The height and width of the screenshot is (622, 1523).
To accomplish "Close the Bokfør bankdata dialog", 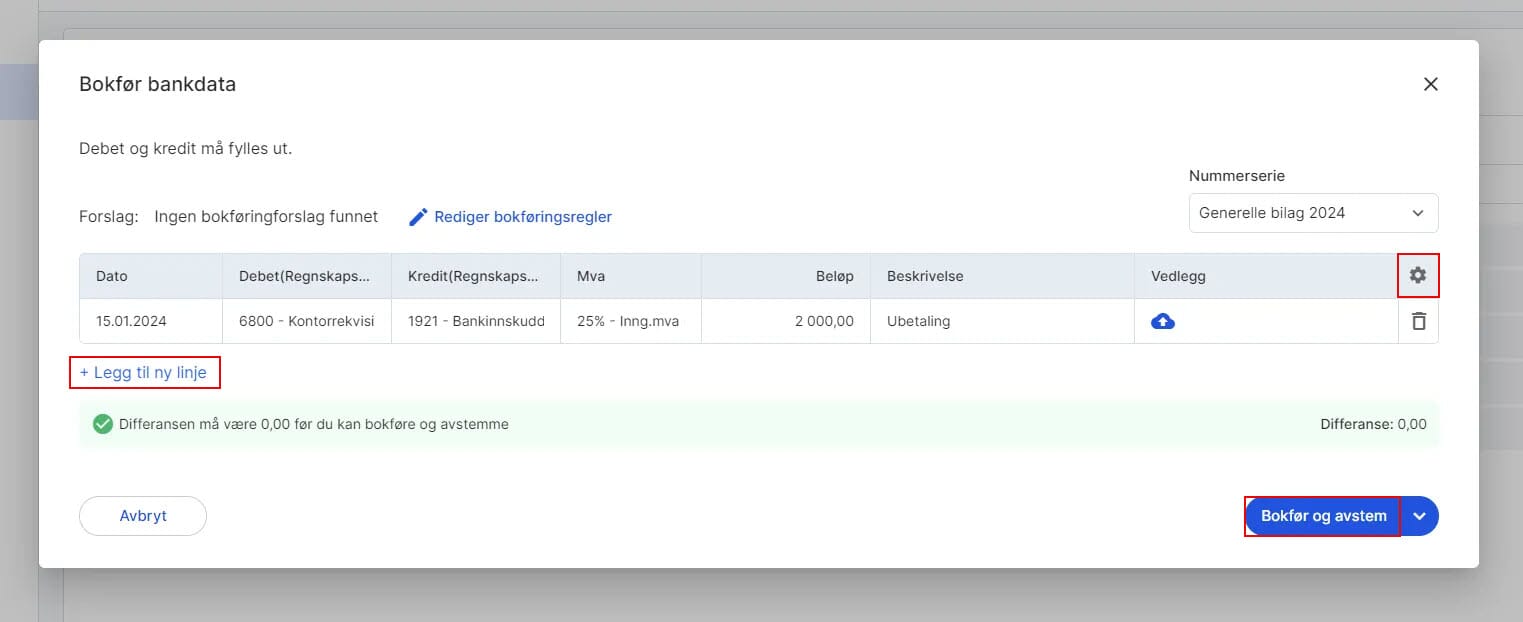I will [x=1430, y=84].
